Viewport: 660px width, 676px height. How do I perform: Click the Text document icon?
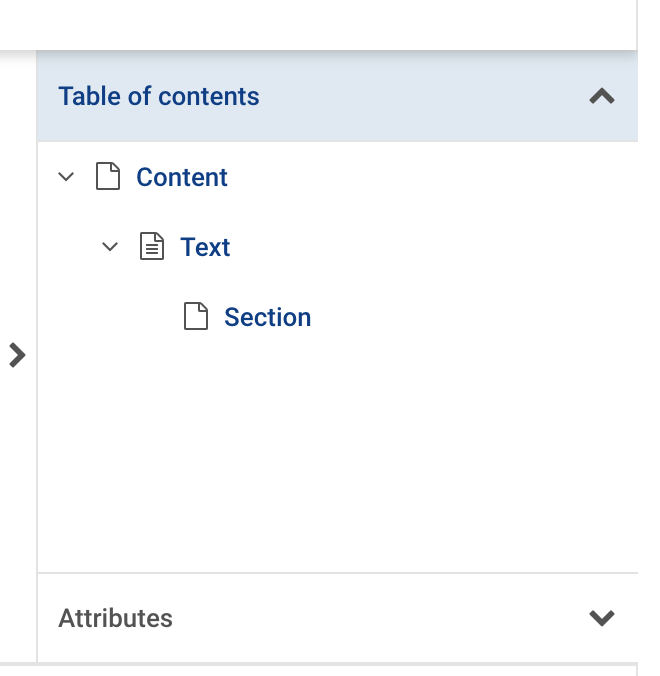click(x=151, y=247)
